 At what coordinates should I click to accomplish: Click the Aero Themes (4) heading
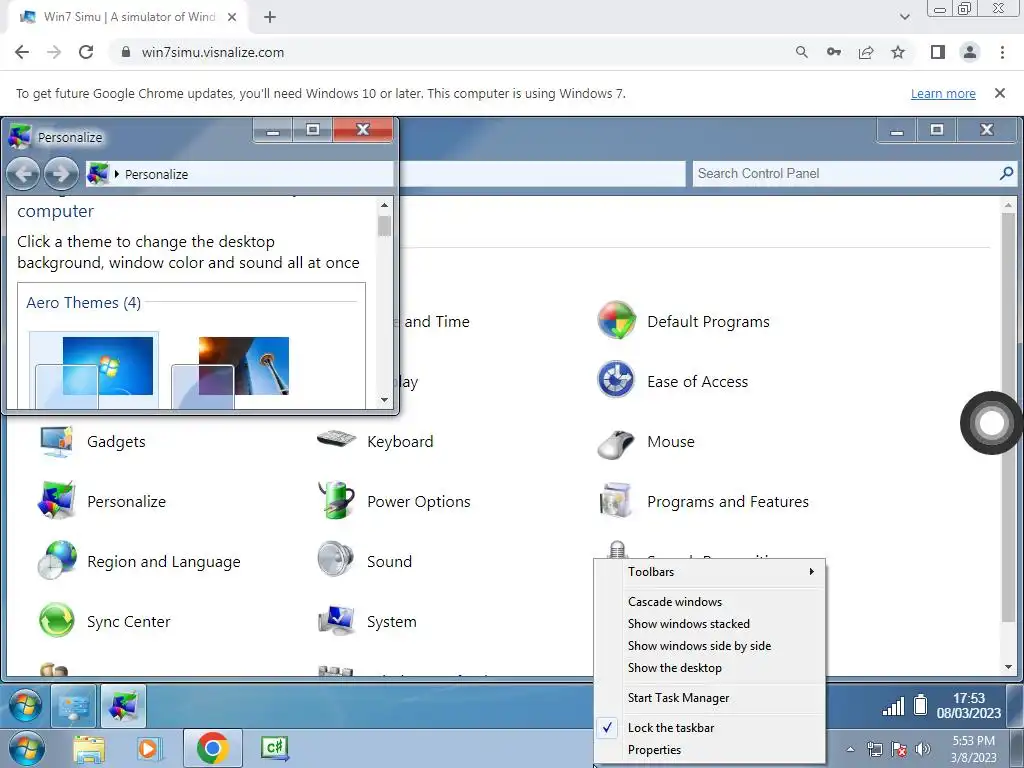coord(84,303)
